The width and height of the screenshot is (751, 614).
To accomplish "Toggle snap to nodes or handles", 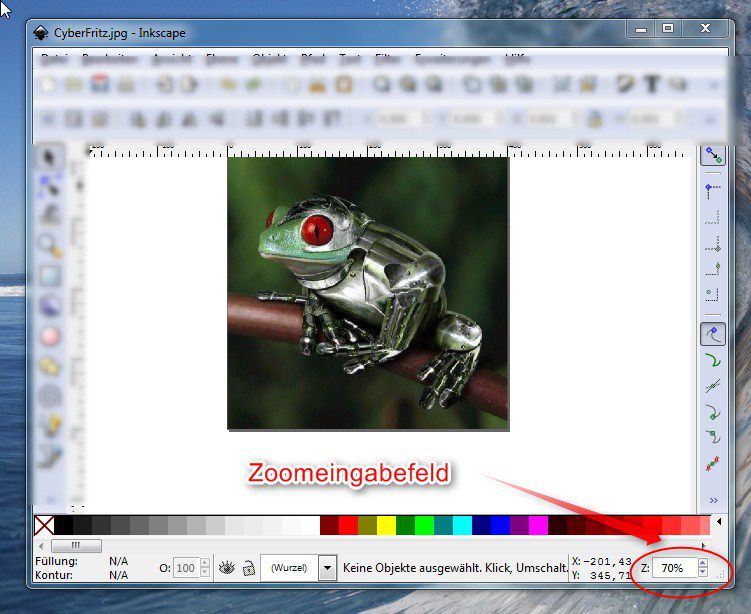I will click(x=713, y=335).
